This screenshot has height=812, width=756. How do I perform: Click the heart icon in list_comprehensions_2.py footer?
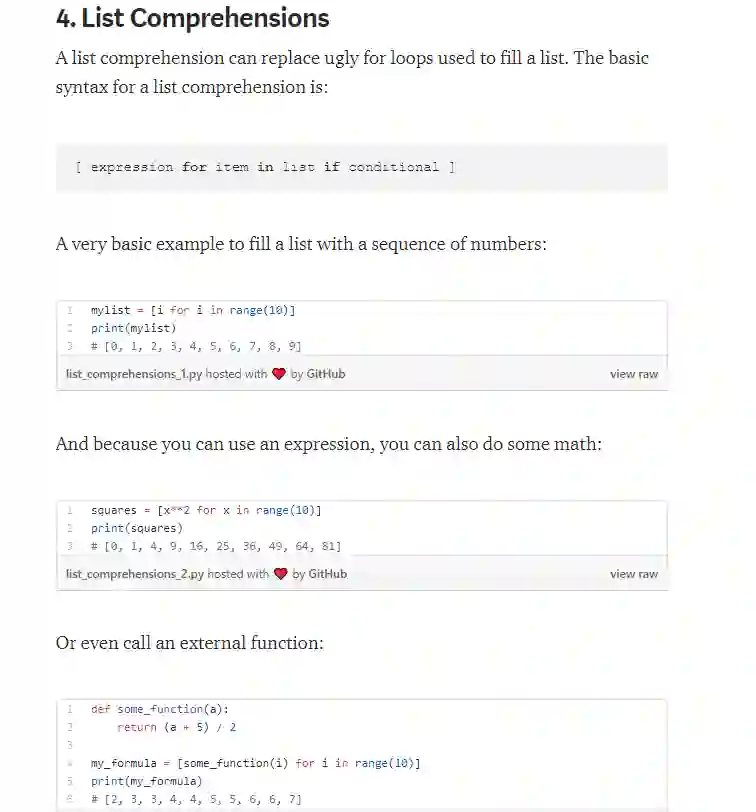coord(280,574)
